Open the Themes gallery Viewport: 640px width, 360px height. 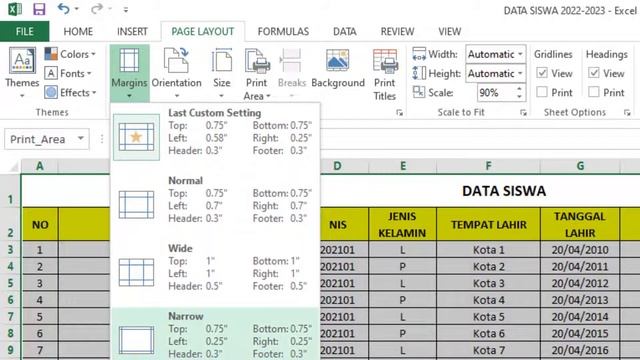tap(22, 73)
